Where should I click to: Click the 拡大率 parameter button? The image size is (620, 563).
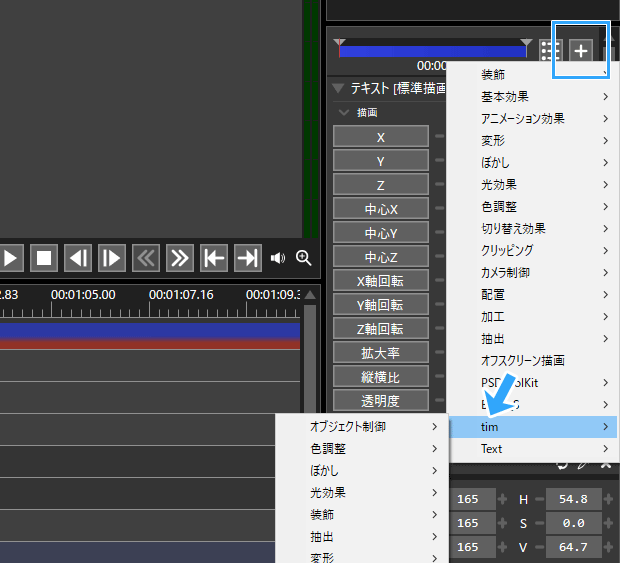point(381,353)
